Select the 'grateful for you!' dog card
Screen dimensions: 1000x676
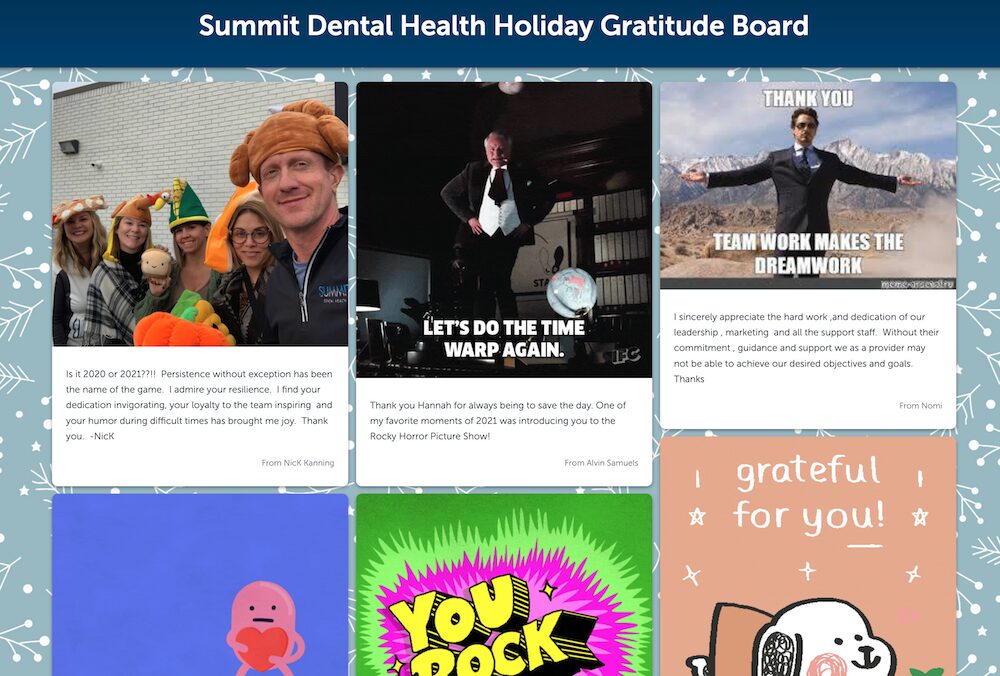(x=808, y=556)
